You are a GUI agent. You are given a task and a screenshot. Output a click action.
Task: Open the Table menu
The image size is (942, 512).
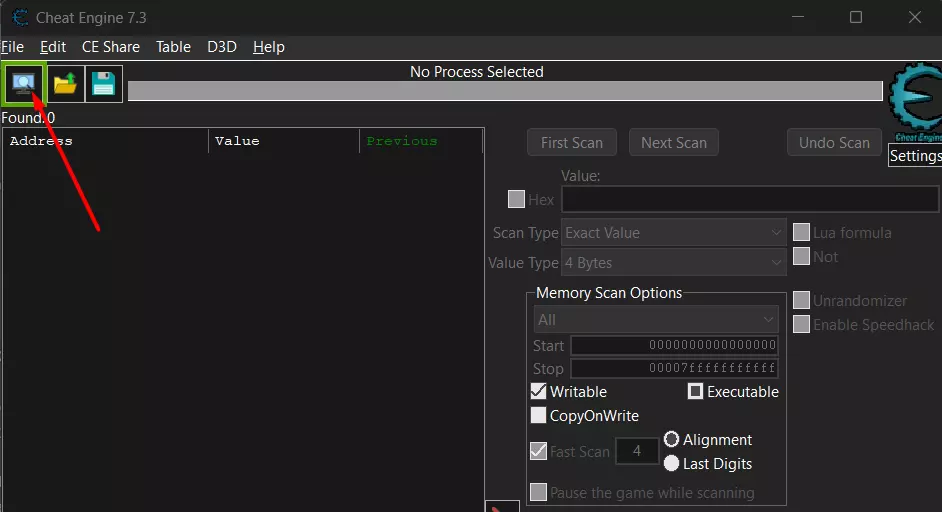click(173, 47)
